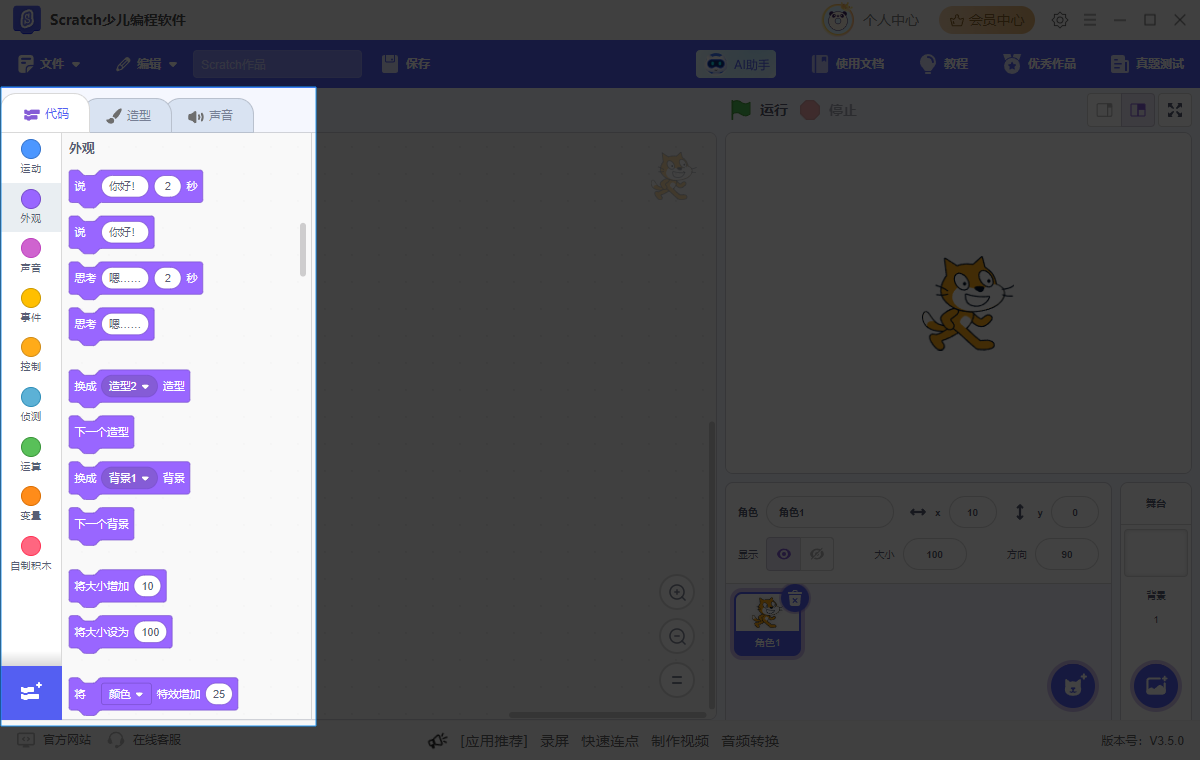Open the 文件 (File) dropdown menu

pyautogui.click(x=48, y=63)
